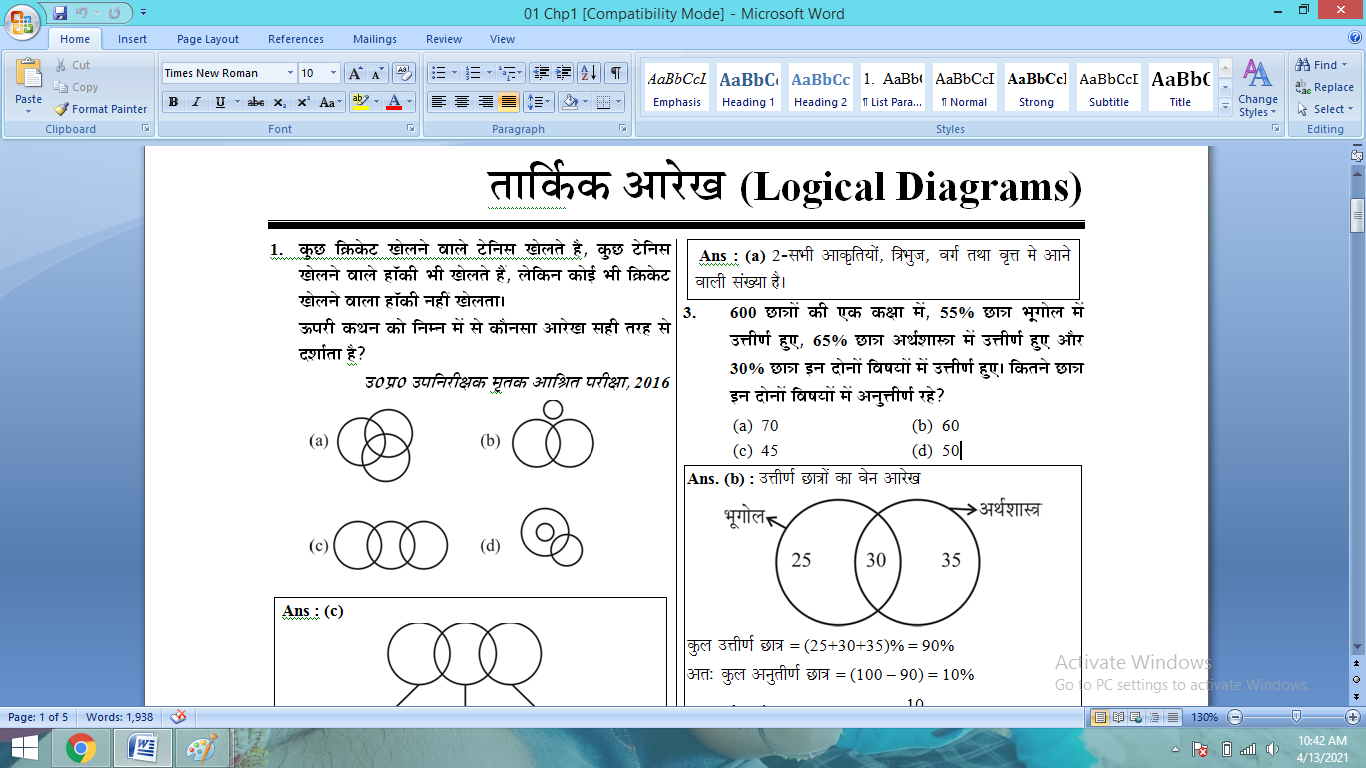
Task: Switch to the Page Layout tab
Action: point(208,39)
